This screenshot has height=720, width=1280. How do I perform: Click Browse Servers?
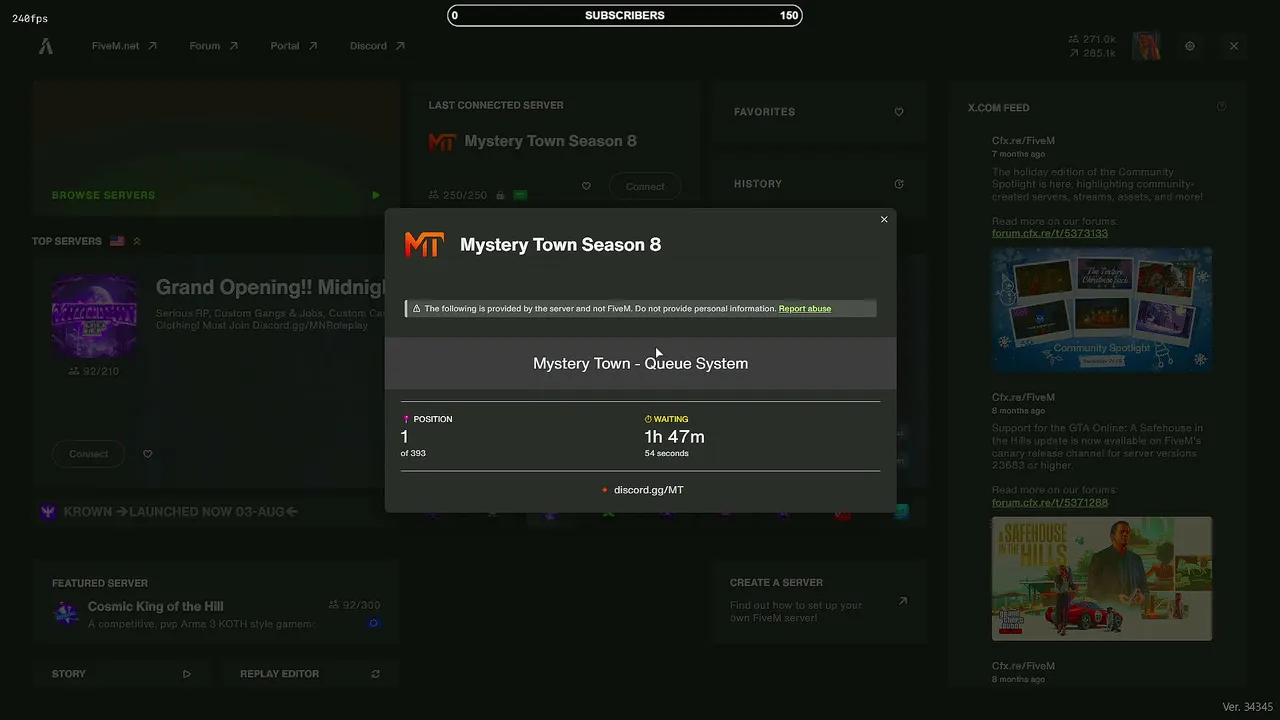pos(104,195)
